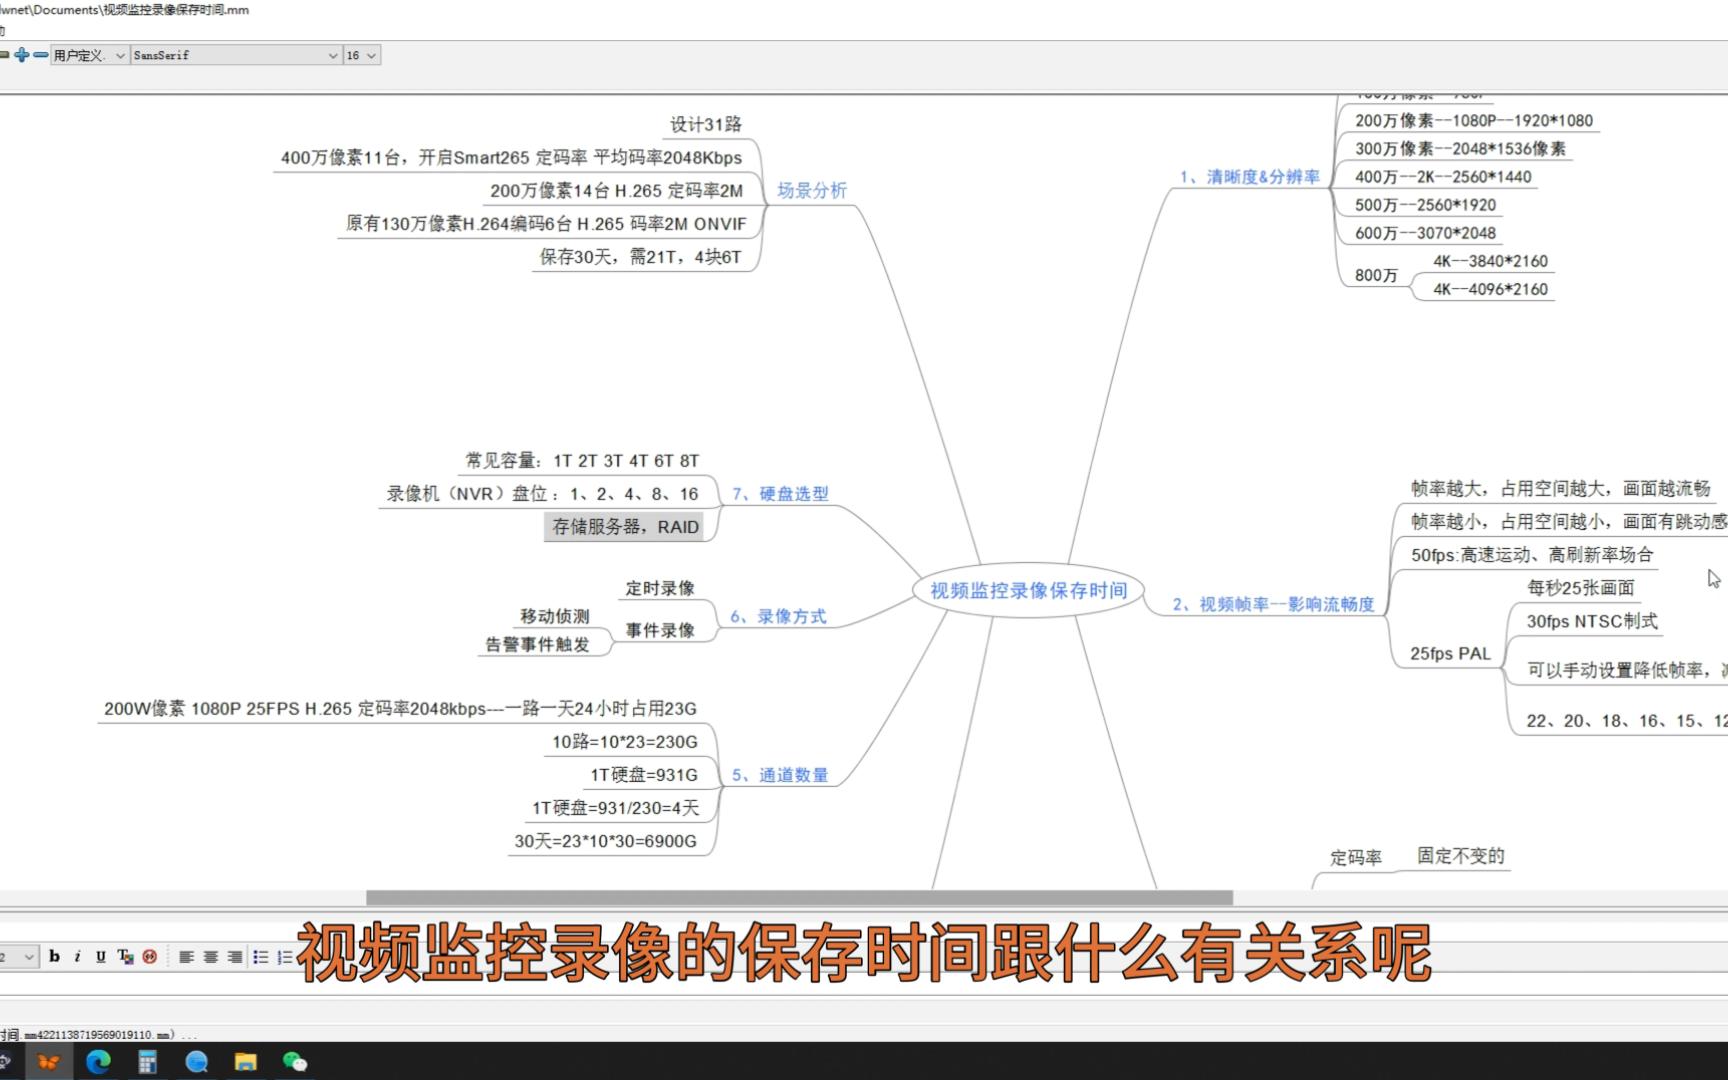The image size is (1728, 1080).
Task: Insert a bulleted list
Action: (x=260, y=957)
